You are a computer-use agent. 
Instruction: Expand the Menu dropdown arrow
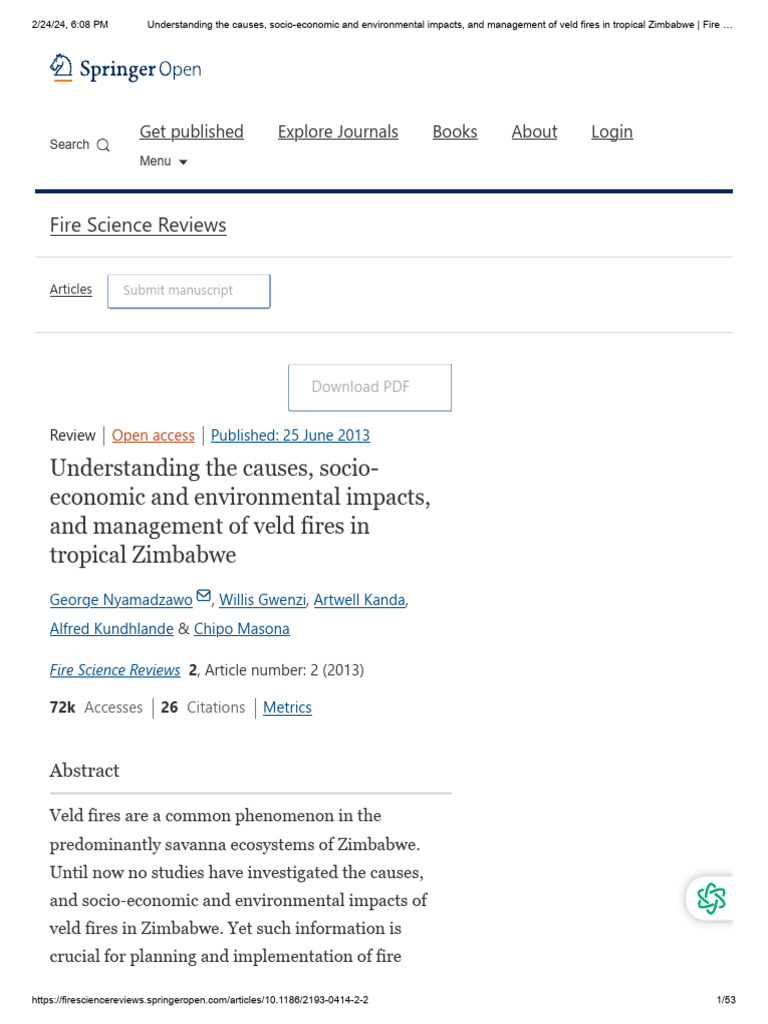(x=183, y=162)
